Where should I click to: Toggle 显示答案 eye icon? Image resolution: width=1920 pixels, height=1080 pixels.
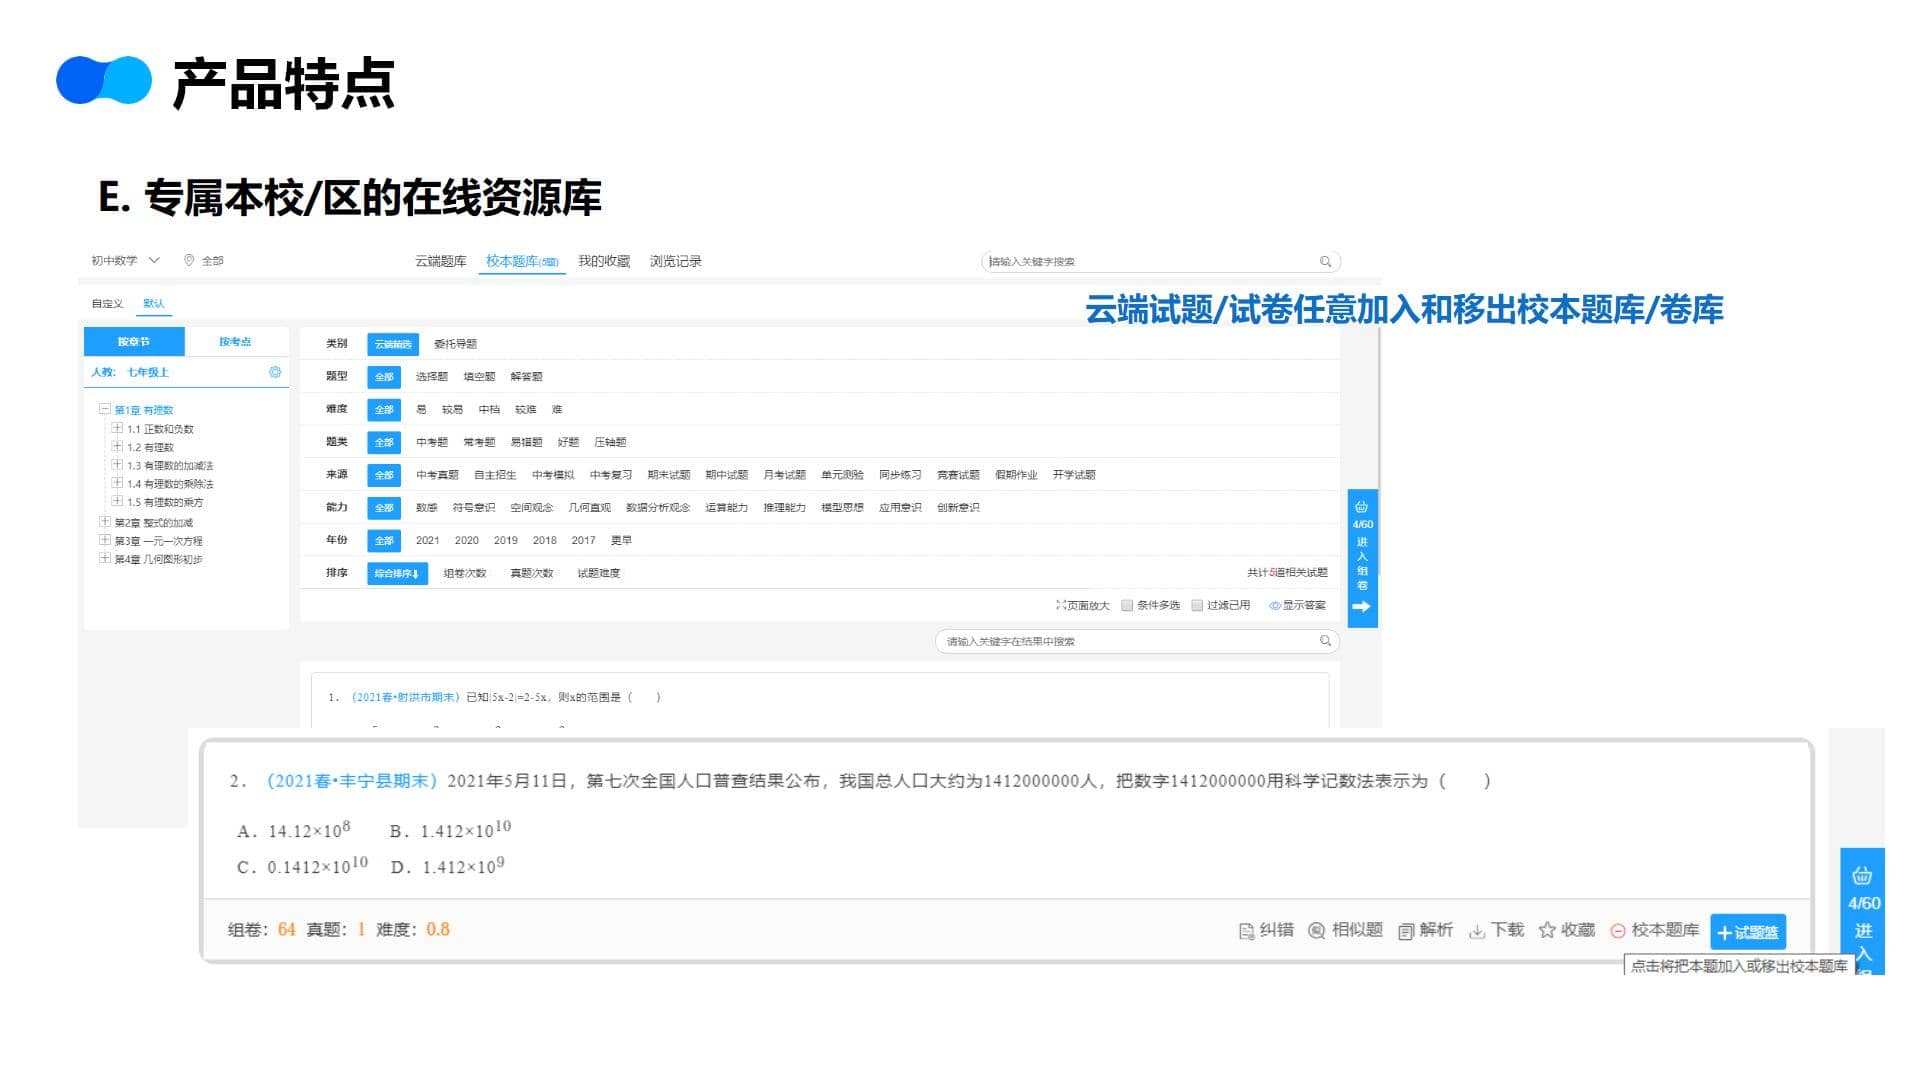1275,605
